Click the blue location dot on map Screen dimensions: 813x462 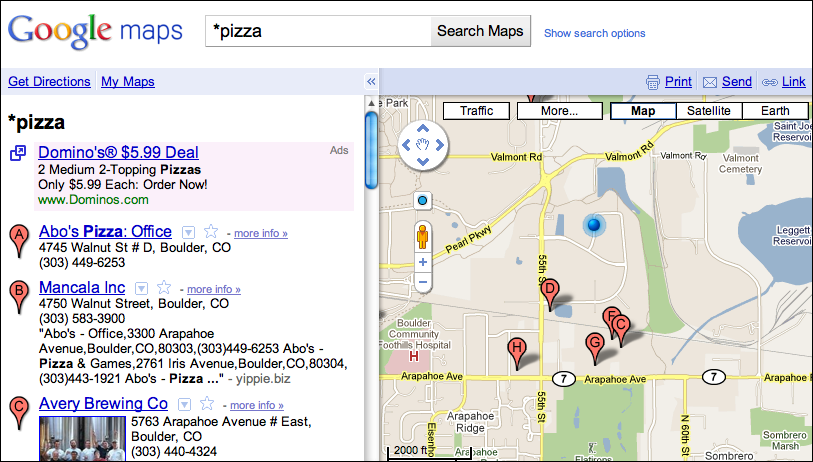click(x=594, y=225)
